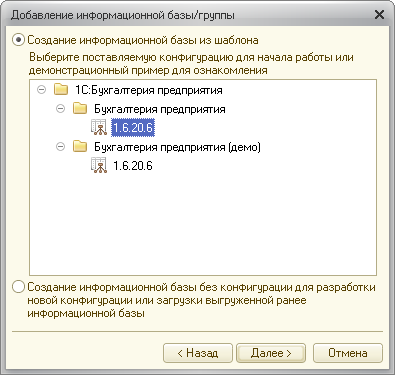Image resolution: width=395 pixels, height=375 pixels.
Task: Select the 1.6.20.6 version under демо
Action: coord(133,165)
